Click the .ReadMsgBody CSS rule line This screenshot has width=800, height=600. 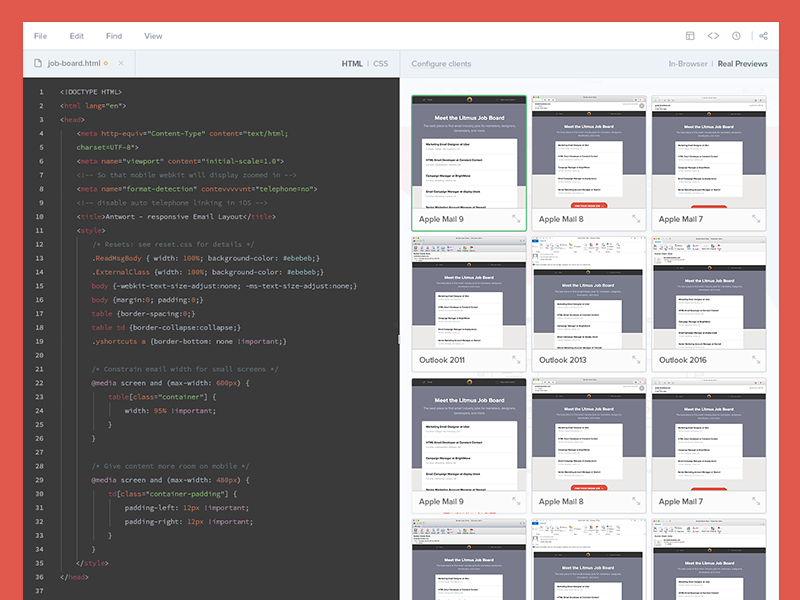click(x=206, y=258)
